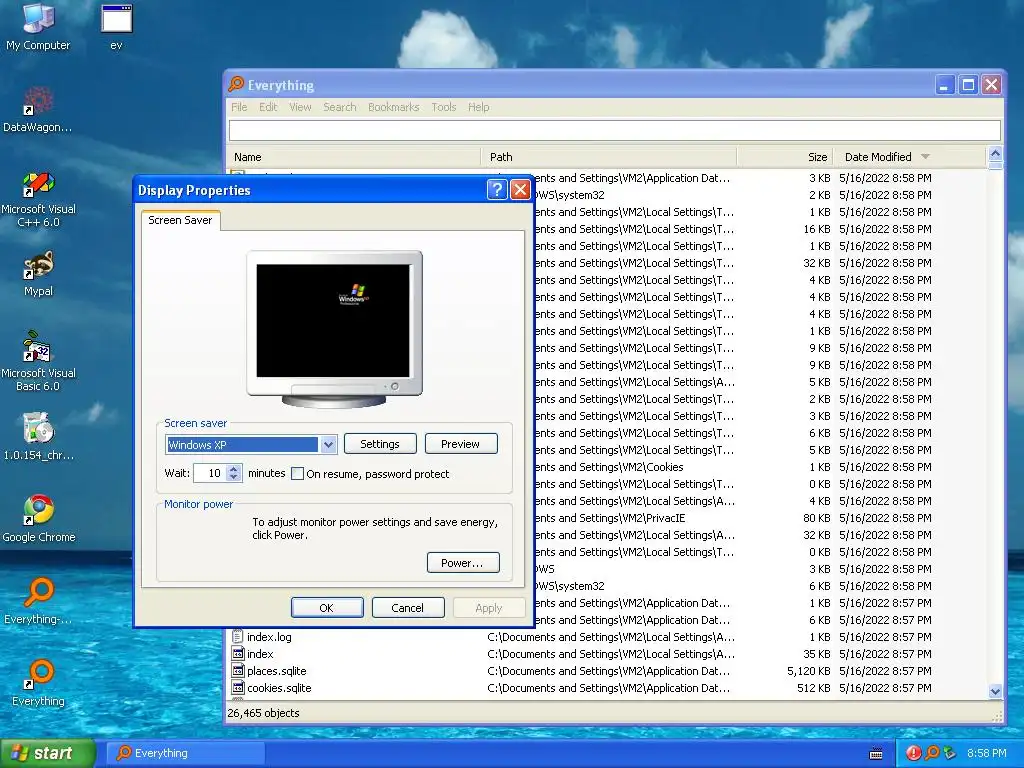
Task: Increase the wait minutes spinner
Action: (x=234, y=469)
